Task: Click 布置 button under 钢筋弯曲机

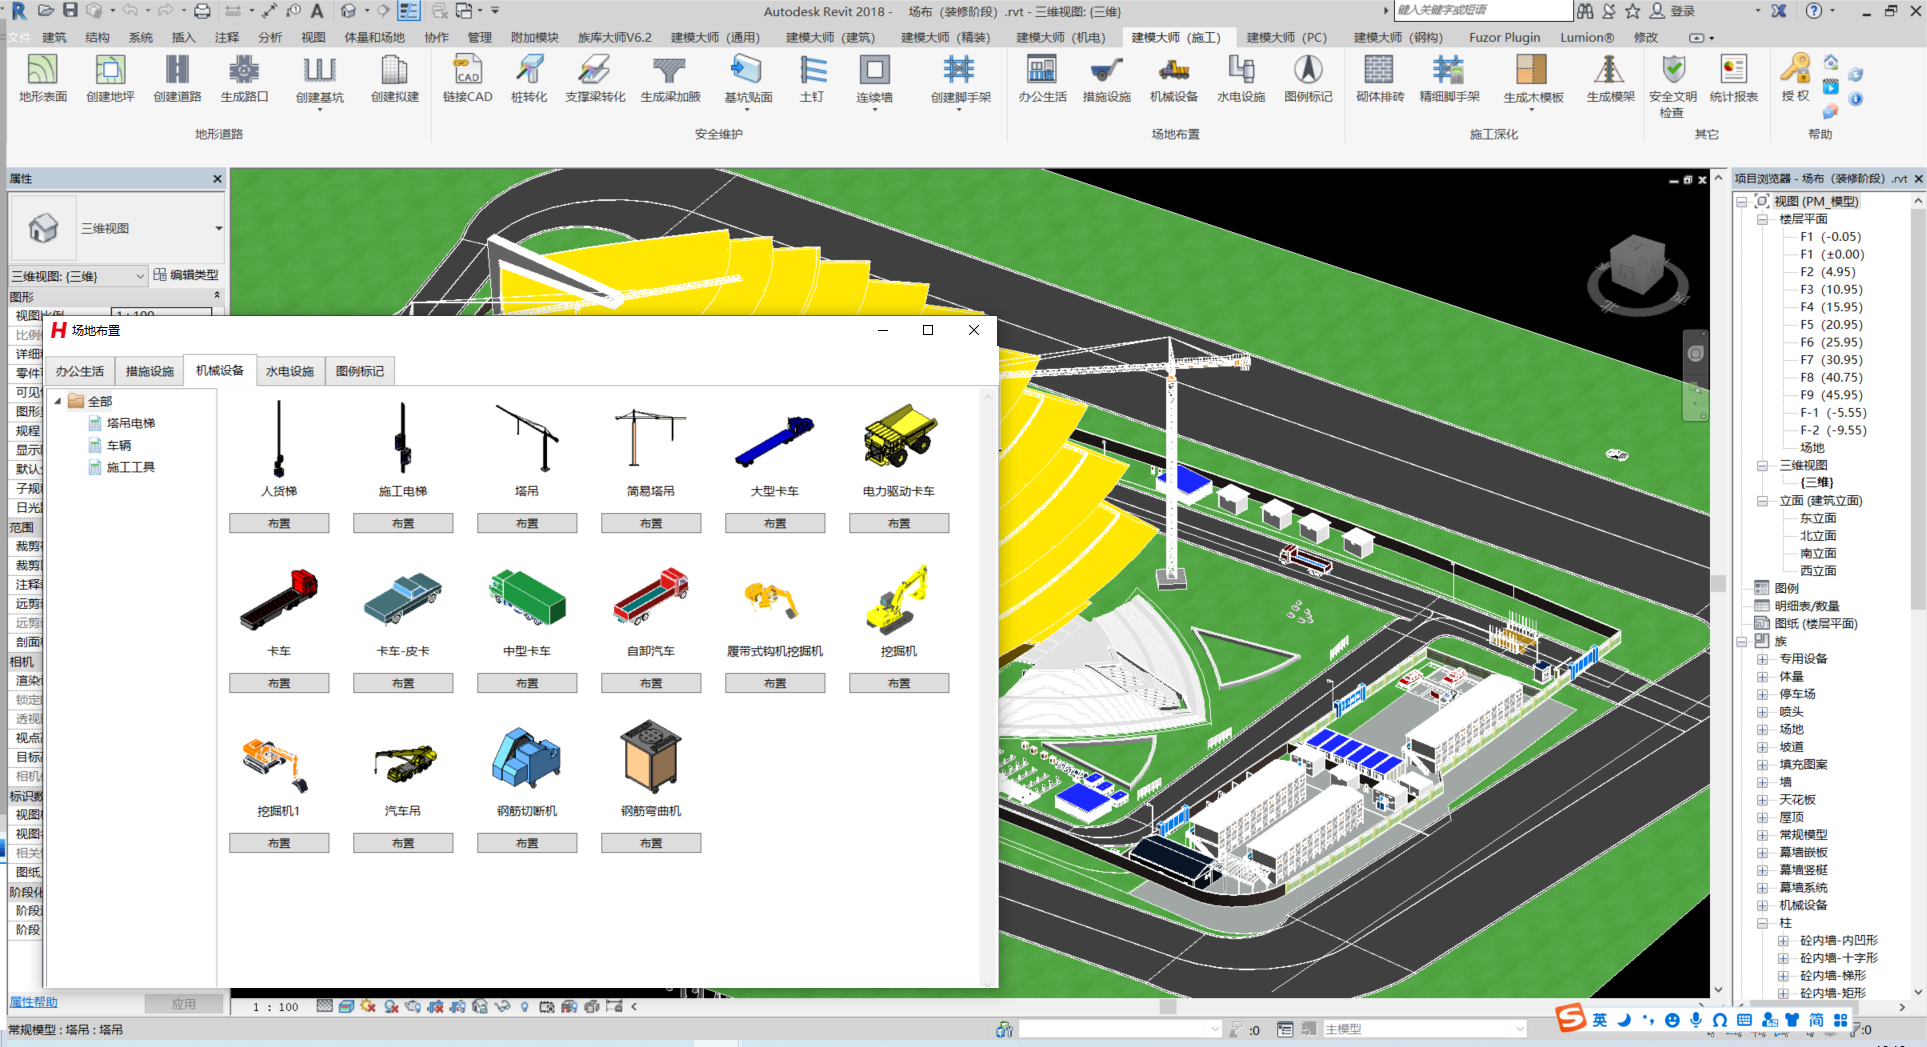Action: tap(651, 843)
